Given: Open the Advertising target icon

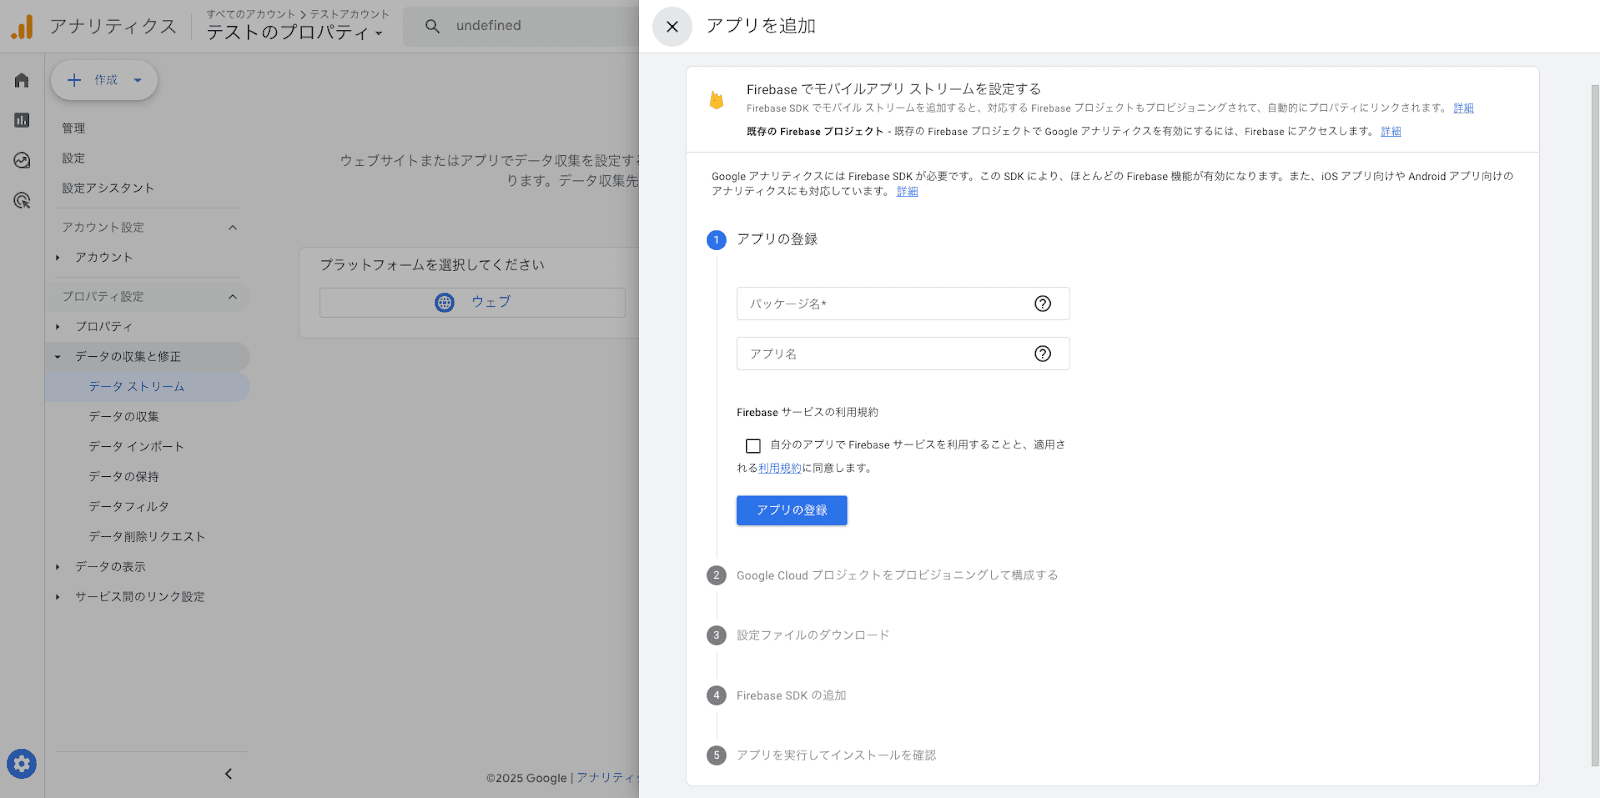Looking at the screenshot, I should (22, 200).
